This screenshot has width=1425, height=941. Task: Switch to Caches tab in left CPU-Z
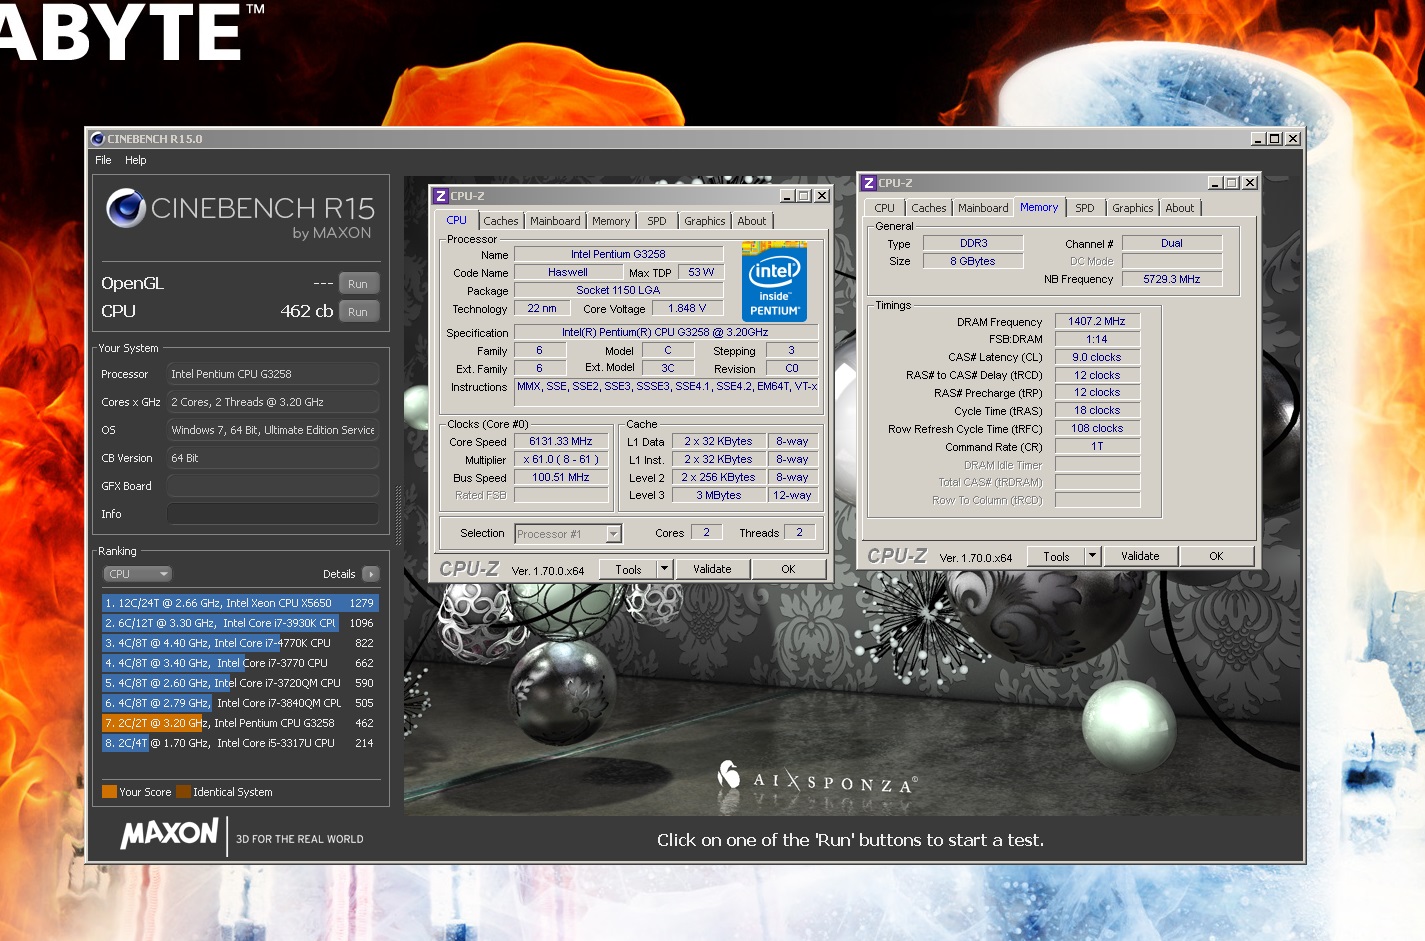coord(501,221)
